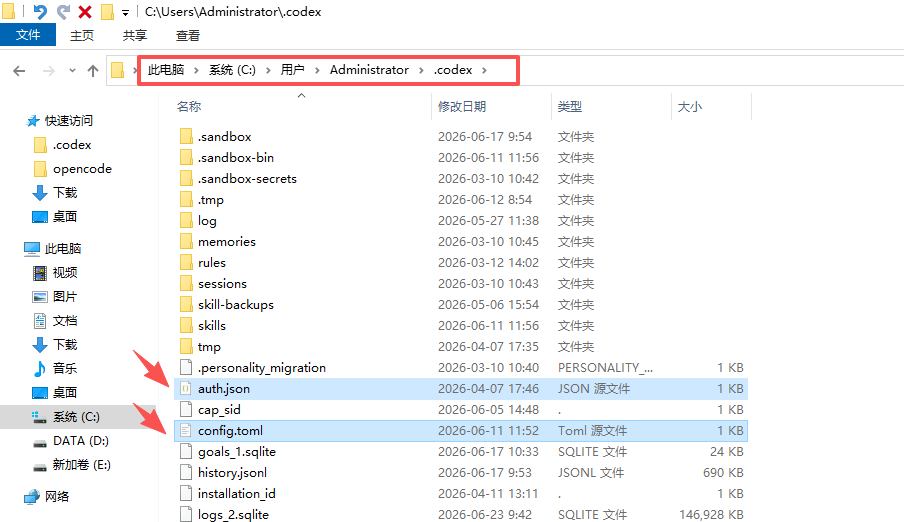Open 桌面 under quick access
The height and width of the screenshot is (522, 904).
click(65, 217)
